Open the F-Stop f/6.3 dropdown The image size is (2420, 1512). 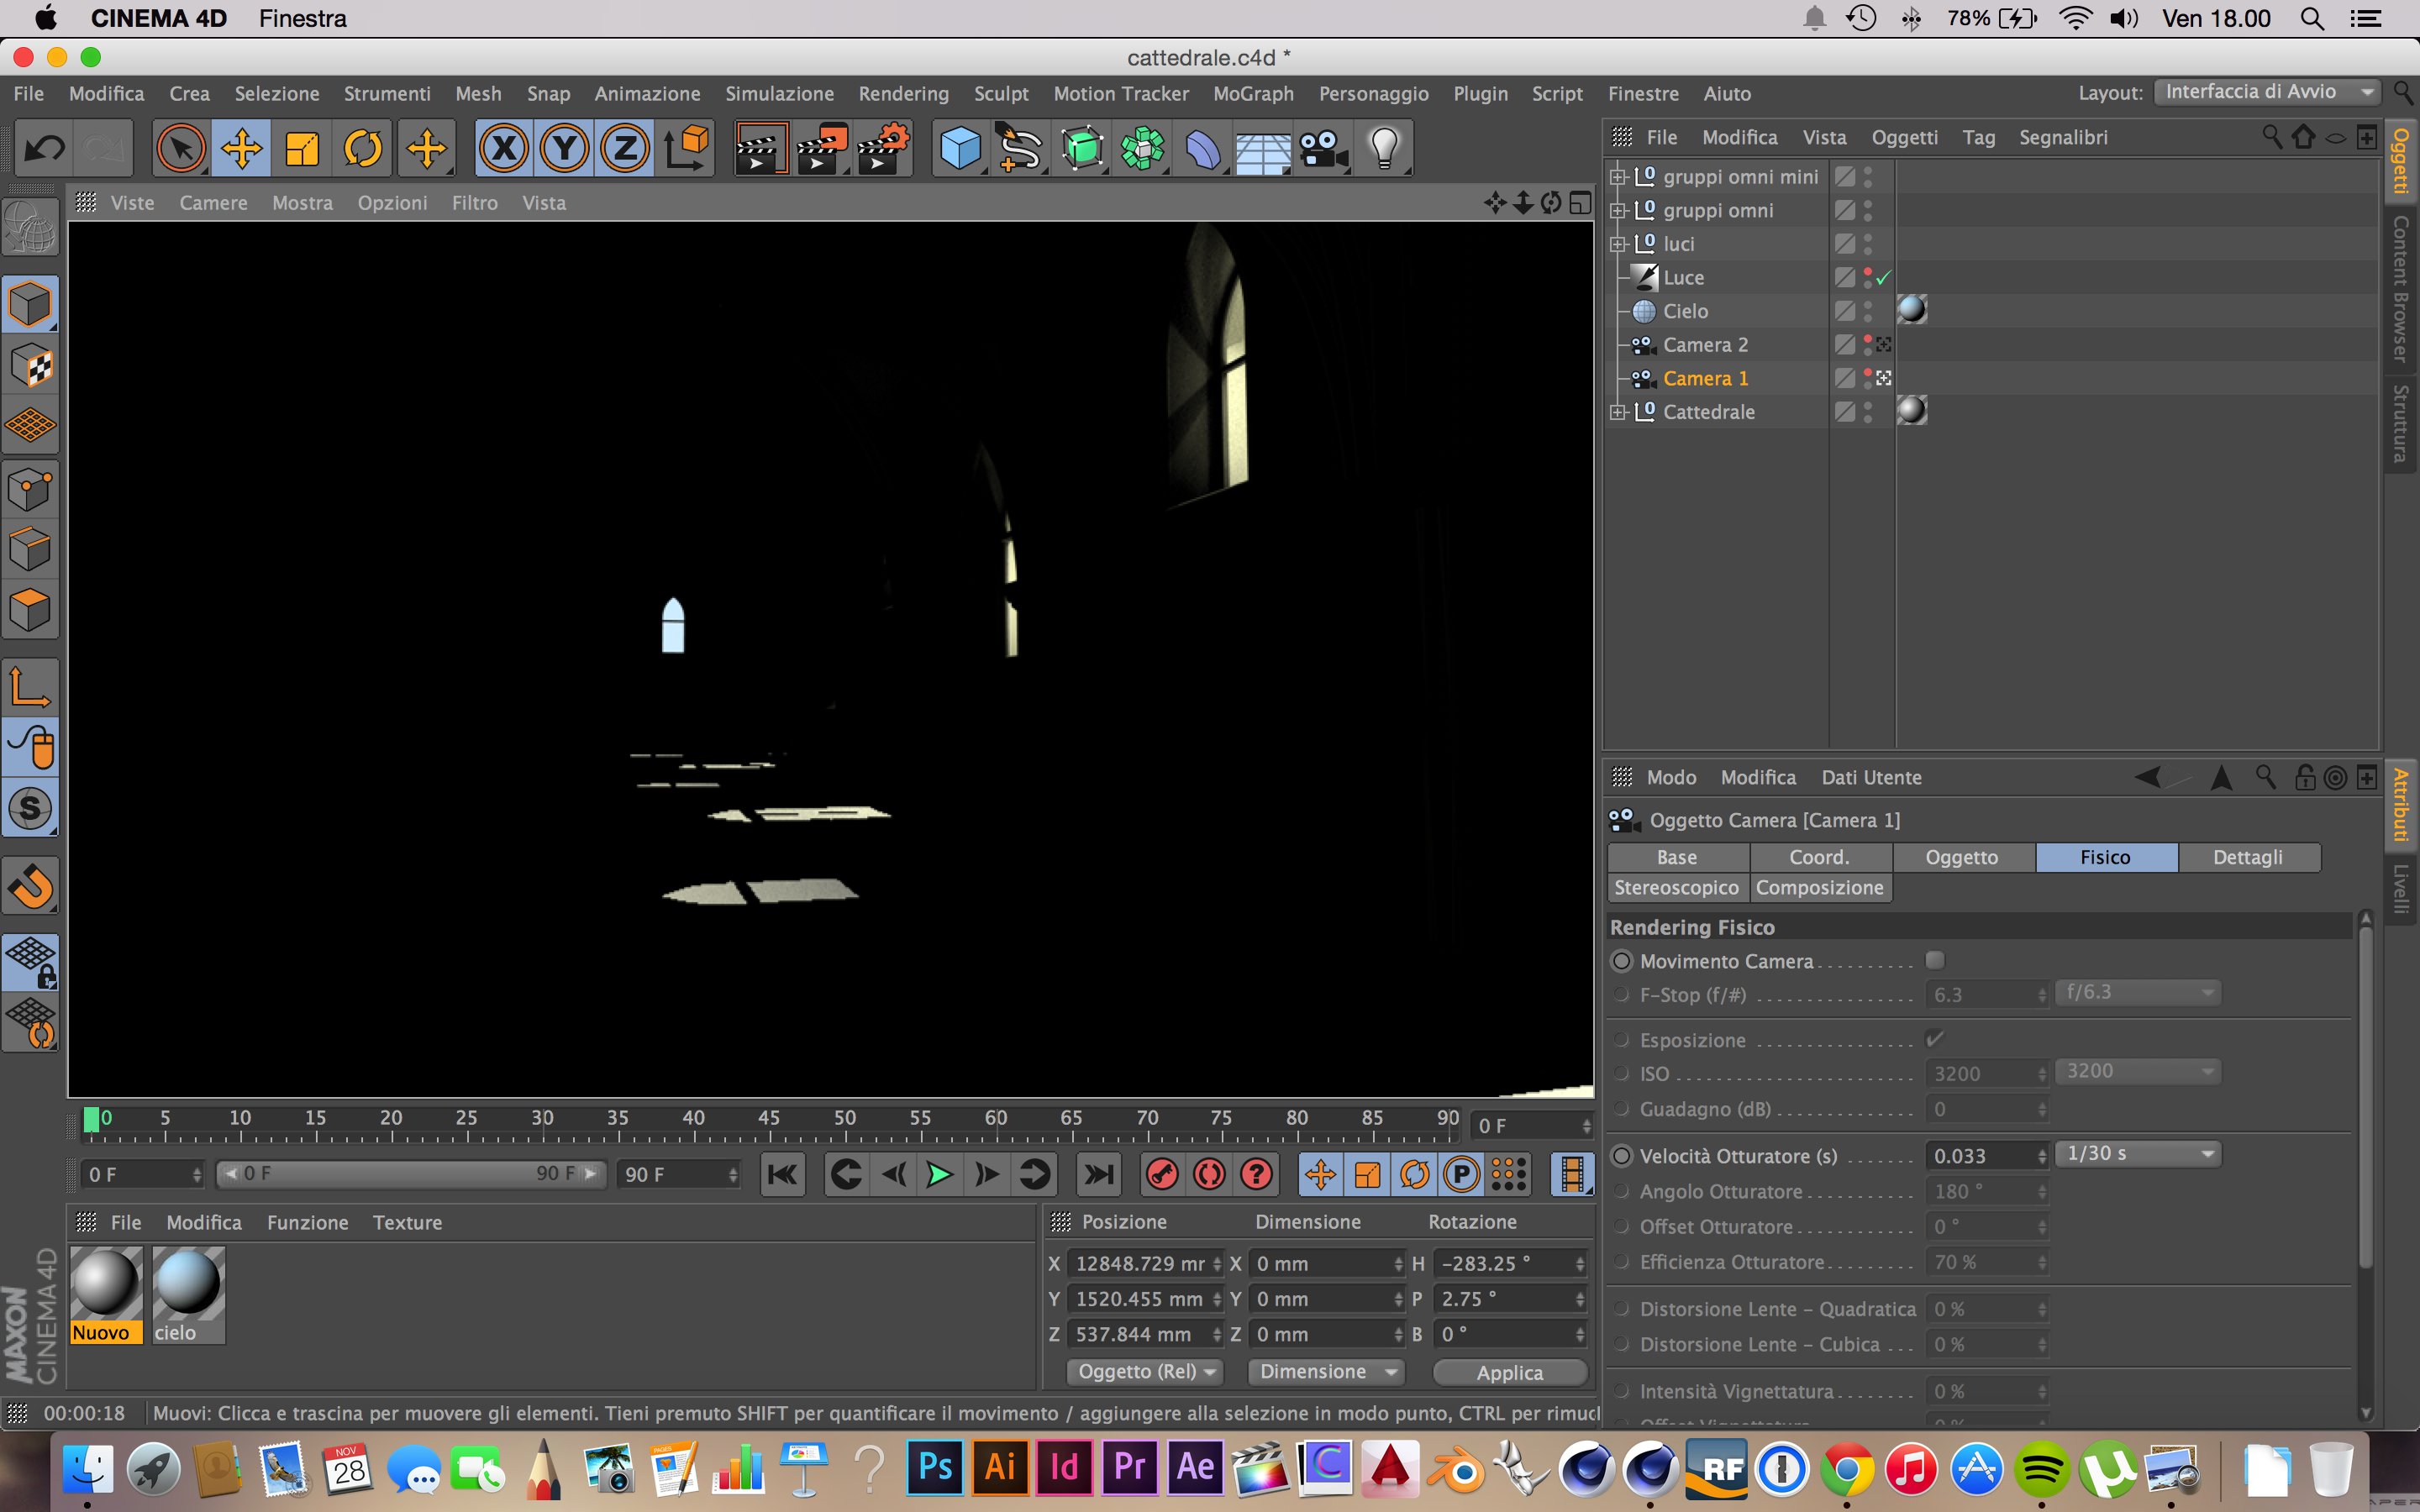(x=2137, y=992)
